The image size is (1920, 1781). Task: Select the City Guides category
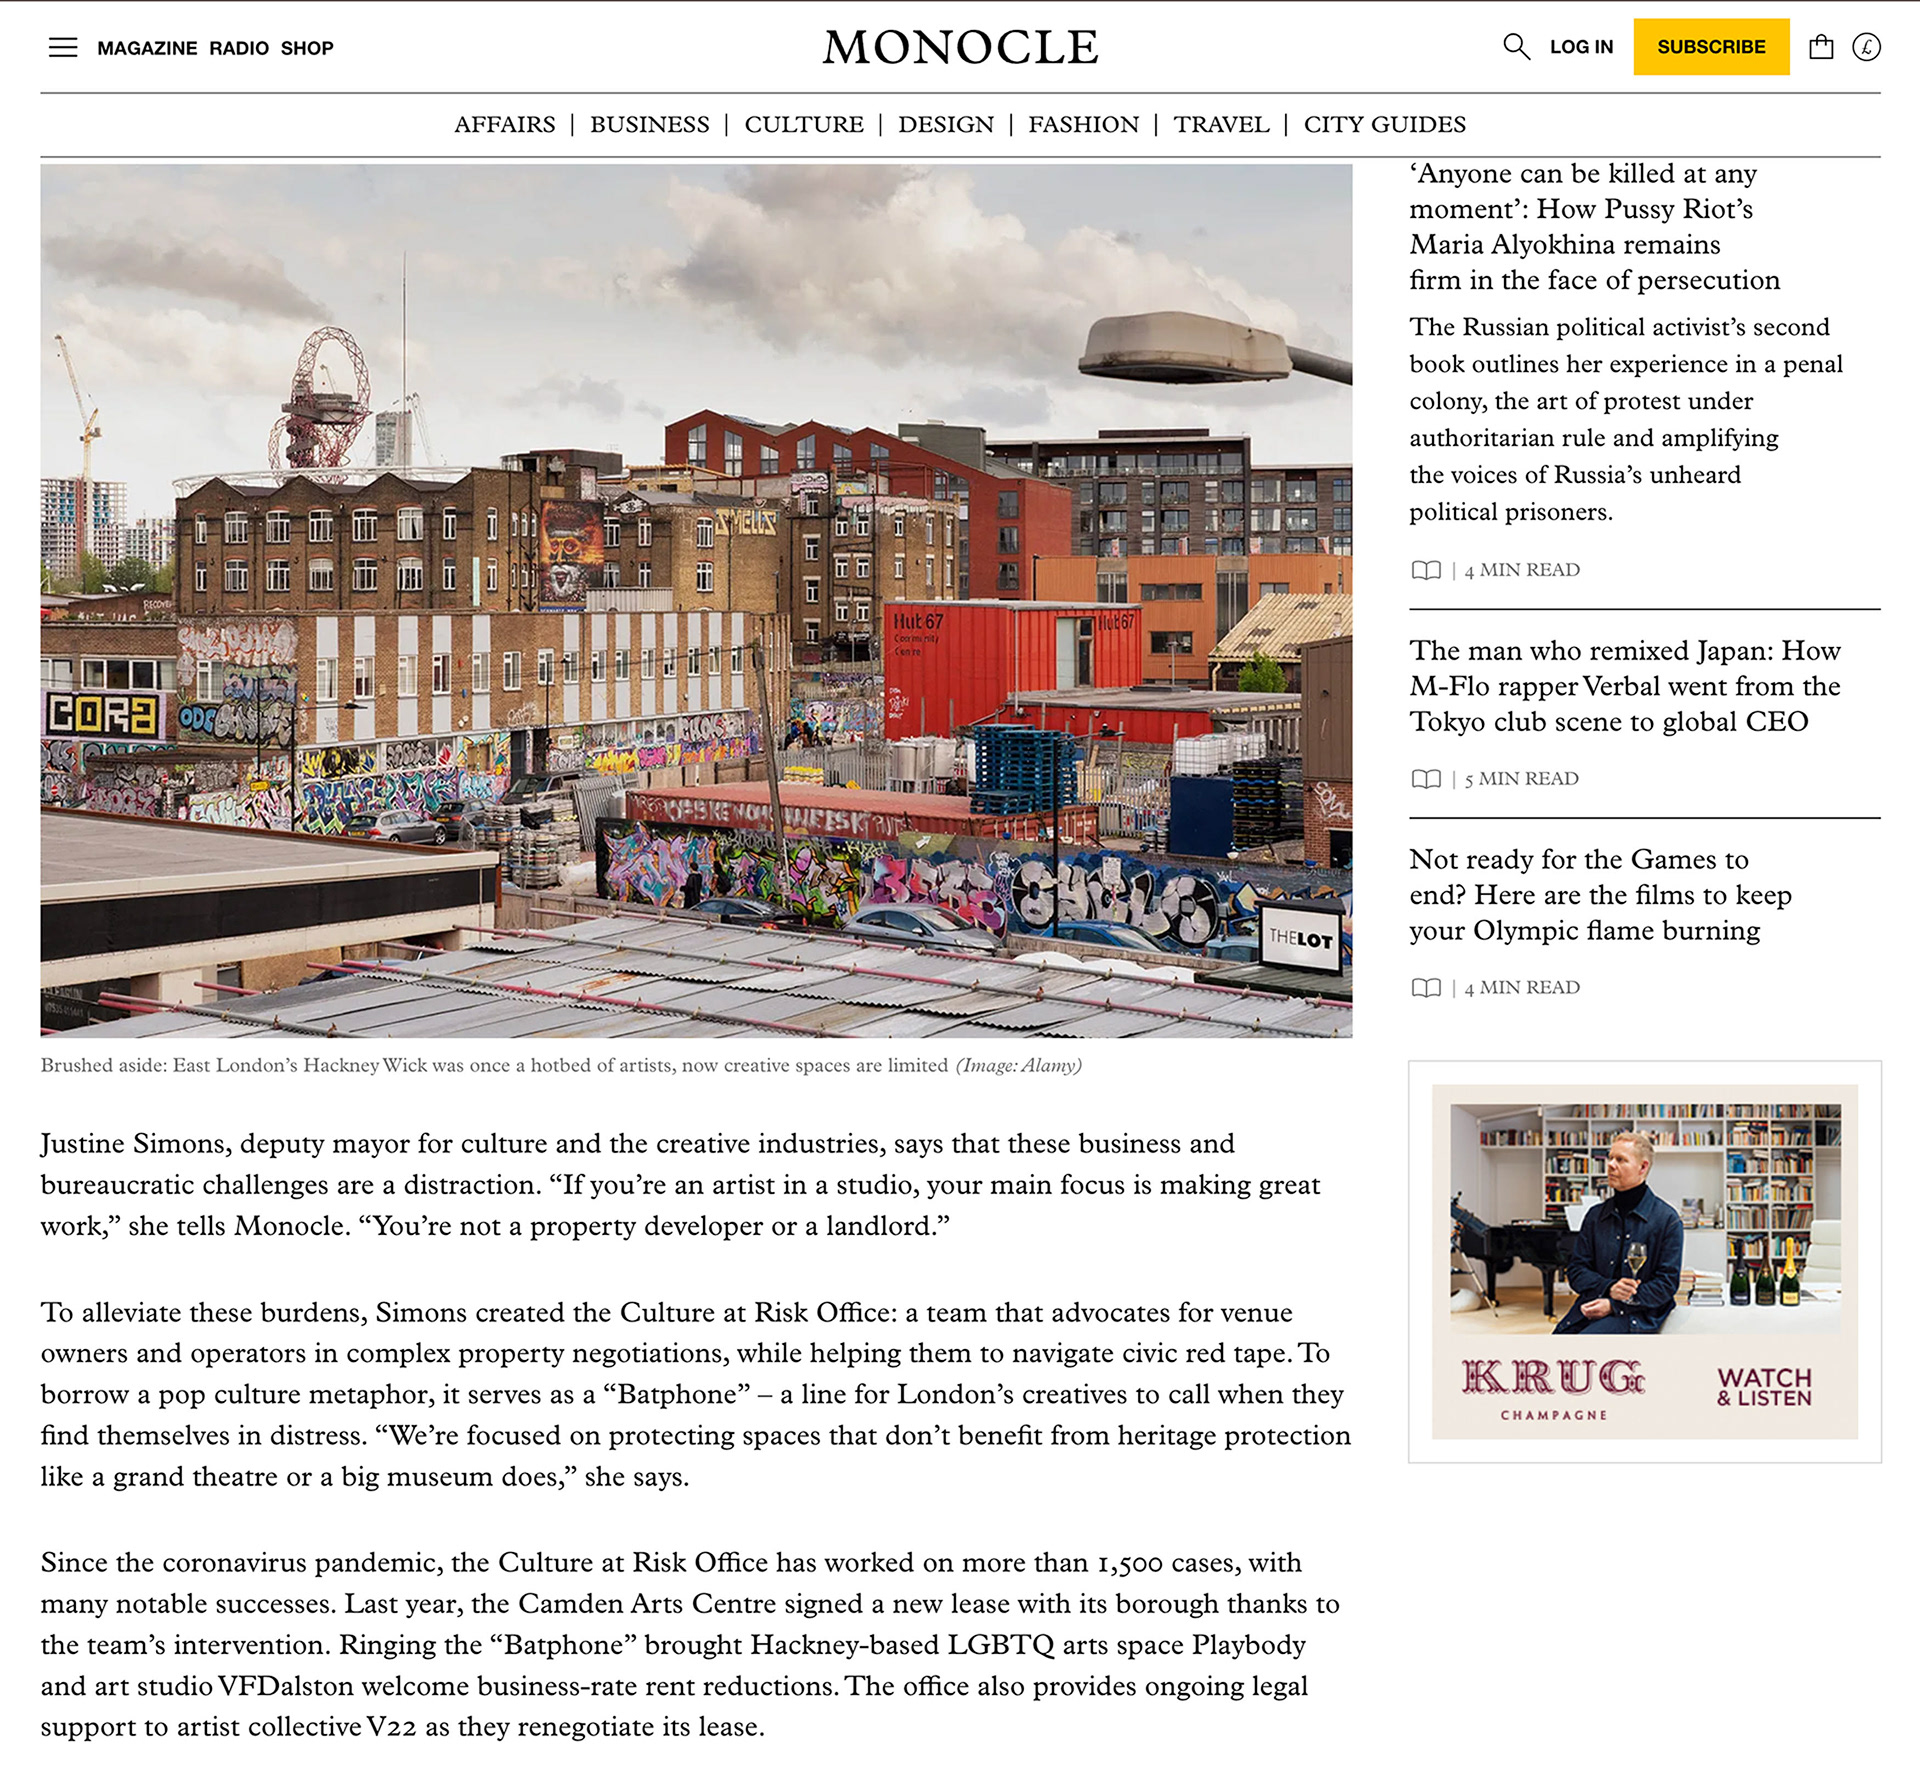click(1384, 124)
